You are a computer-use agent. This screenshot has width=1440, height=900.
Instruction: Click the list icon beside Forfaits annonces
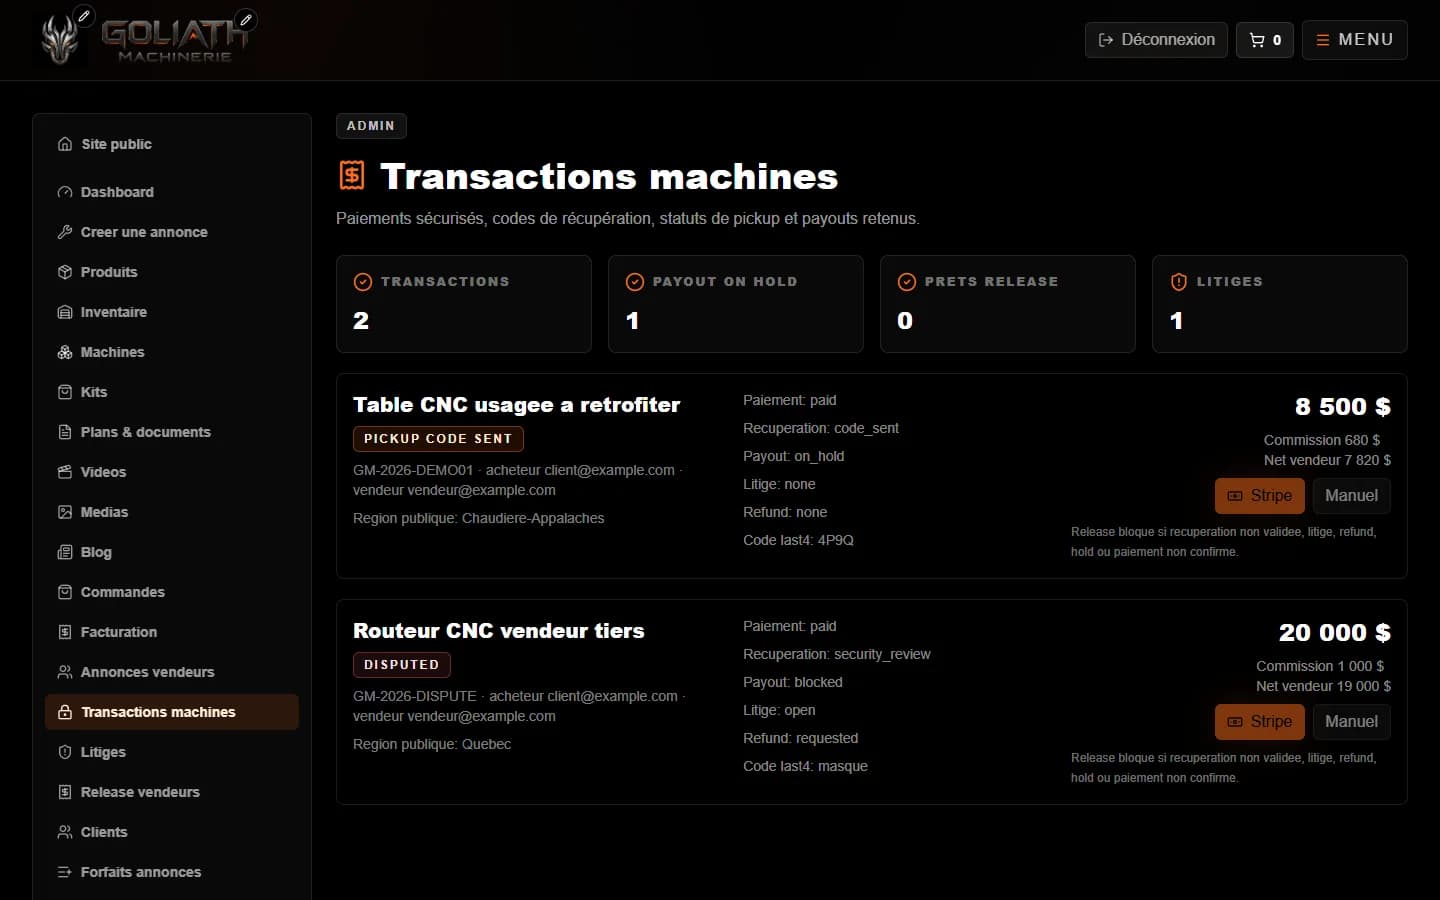coord(65,872)
